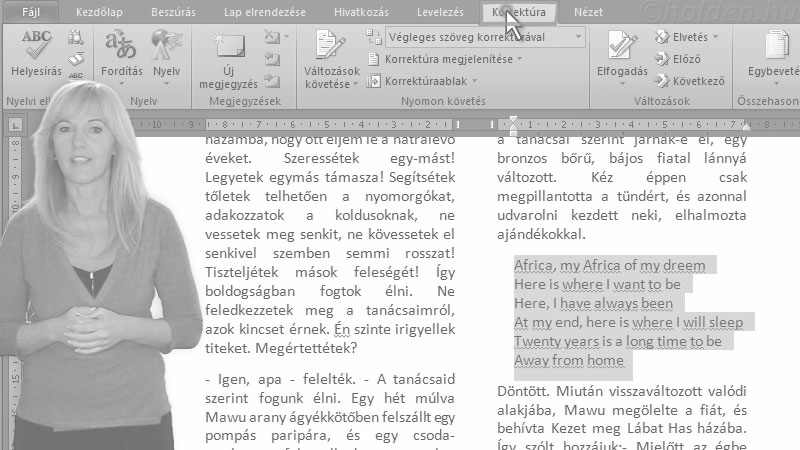Click the small ABC word count icon
The image size is (800, 450).
point(76,76)
